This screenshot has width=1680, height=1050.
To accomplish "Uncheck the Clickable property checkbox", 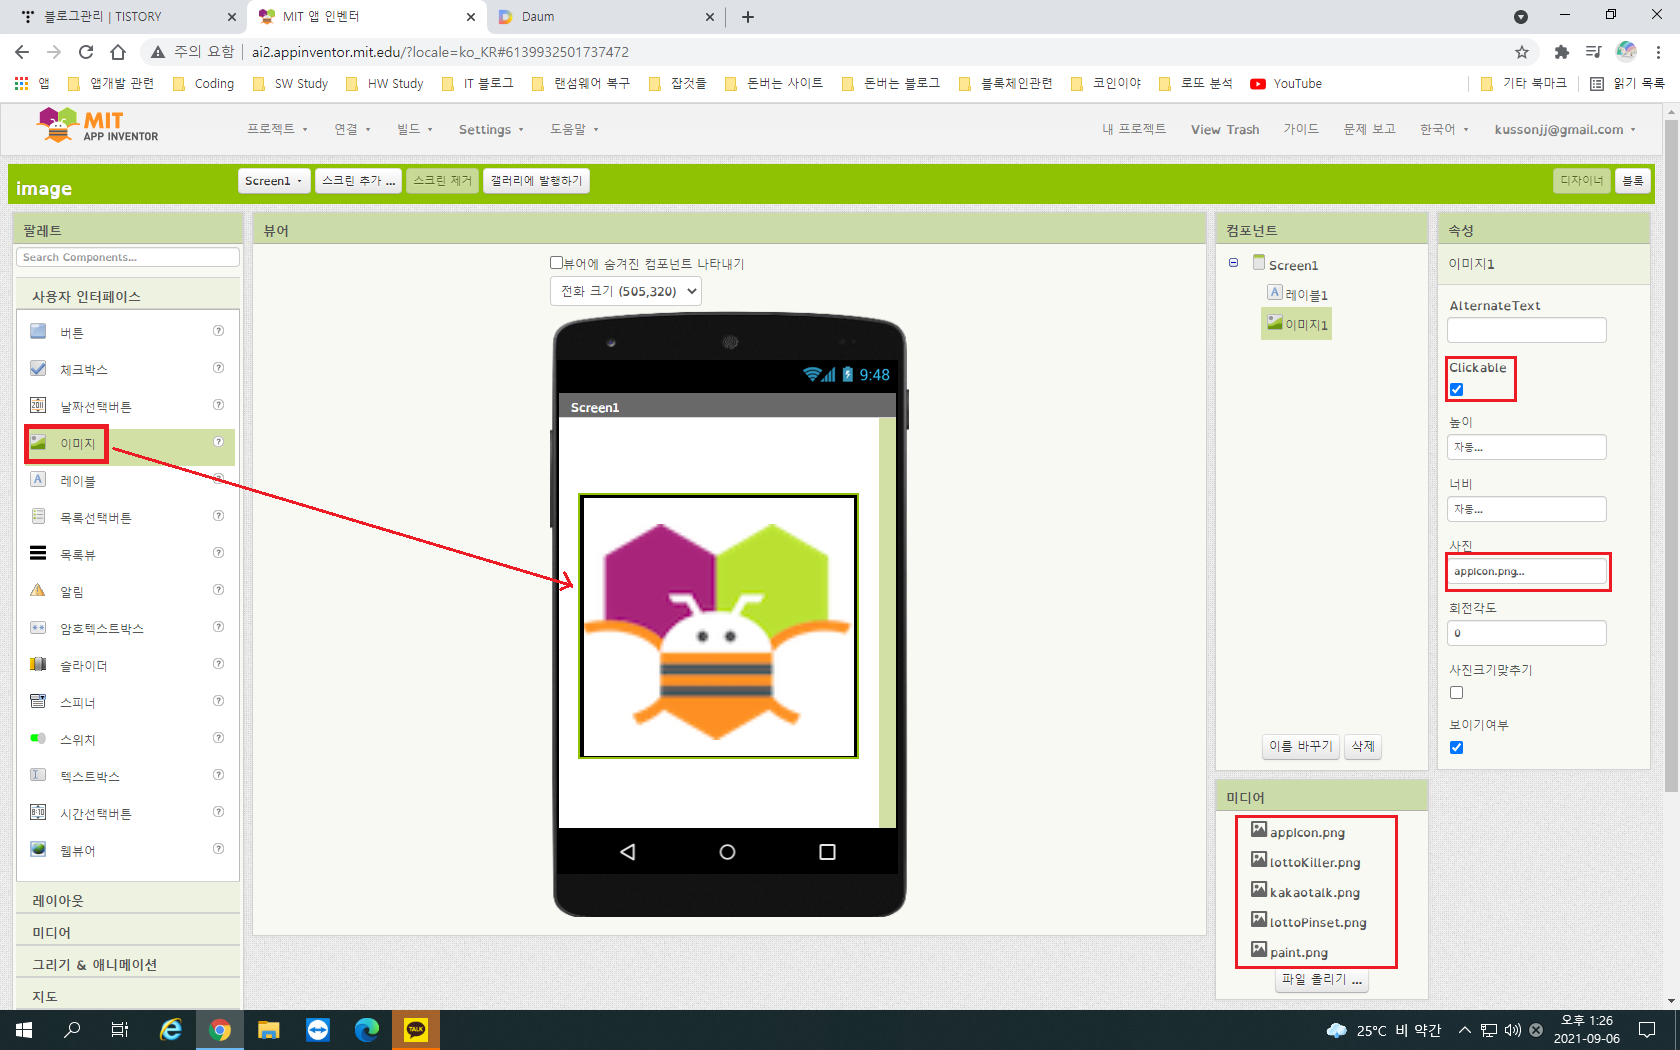I will coord(1456,390).
